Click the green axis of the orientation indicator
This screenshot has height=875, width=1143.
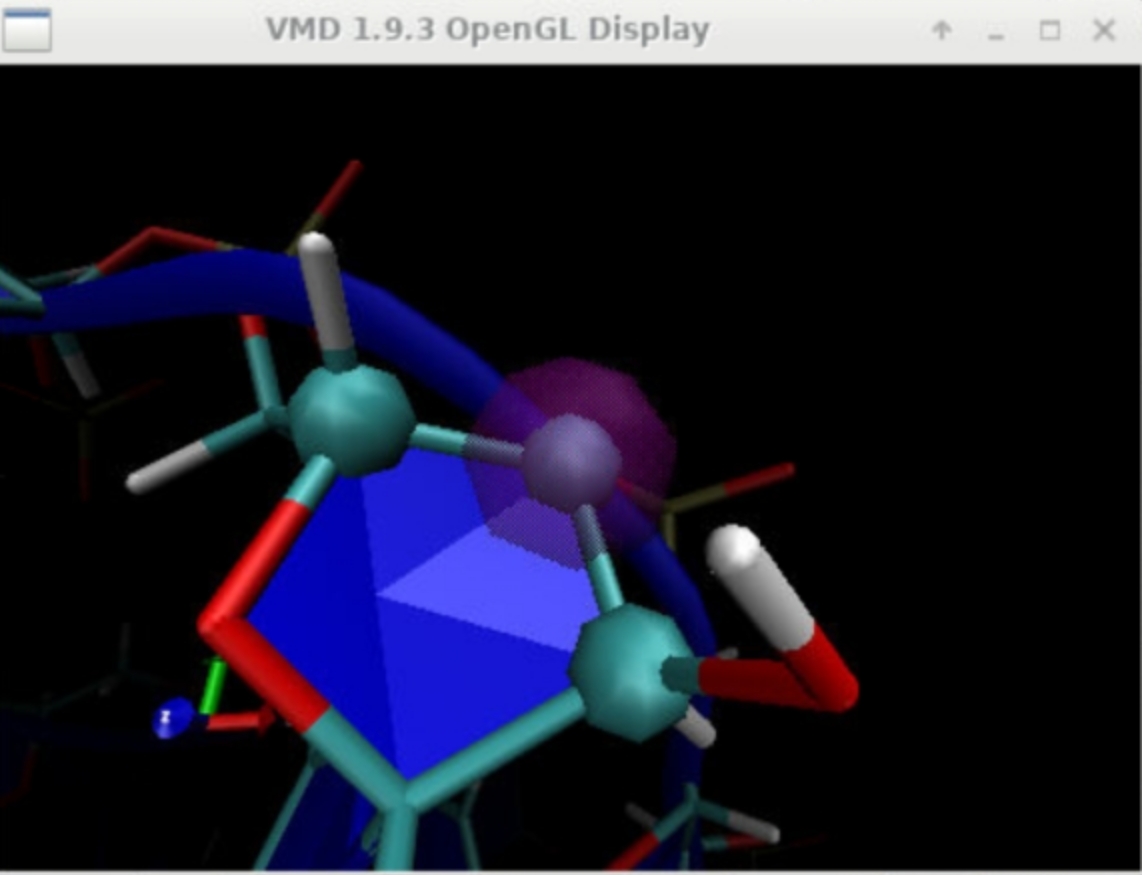pos(210,688)
